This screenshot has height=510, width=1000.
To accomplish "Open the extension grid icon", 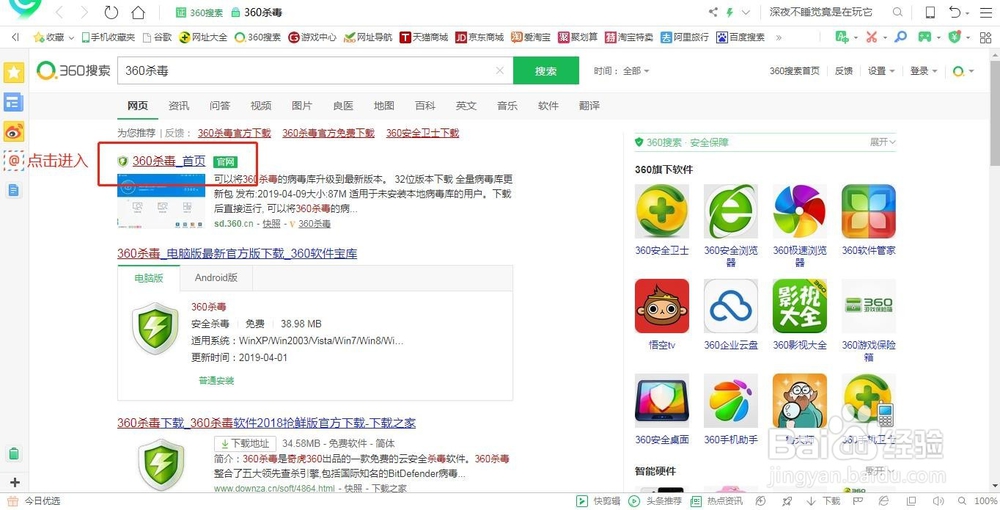I will [985, 37].
